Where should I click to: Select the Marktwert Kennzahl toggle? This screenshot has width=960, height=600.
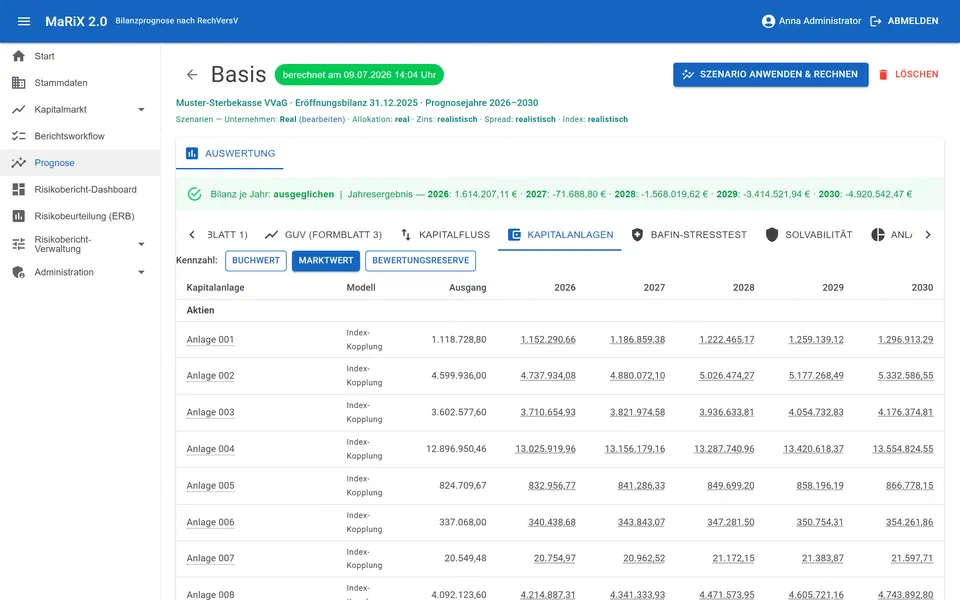point(326,260)
